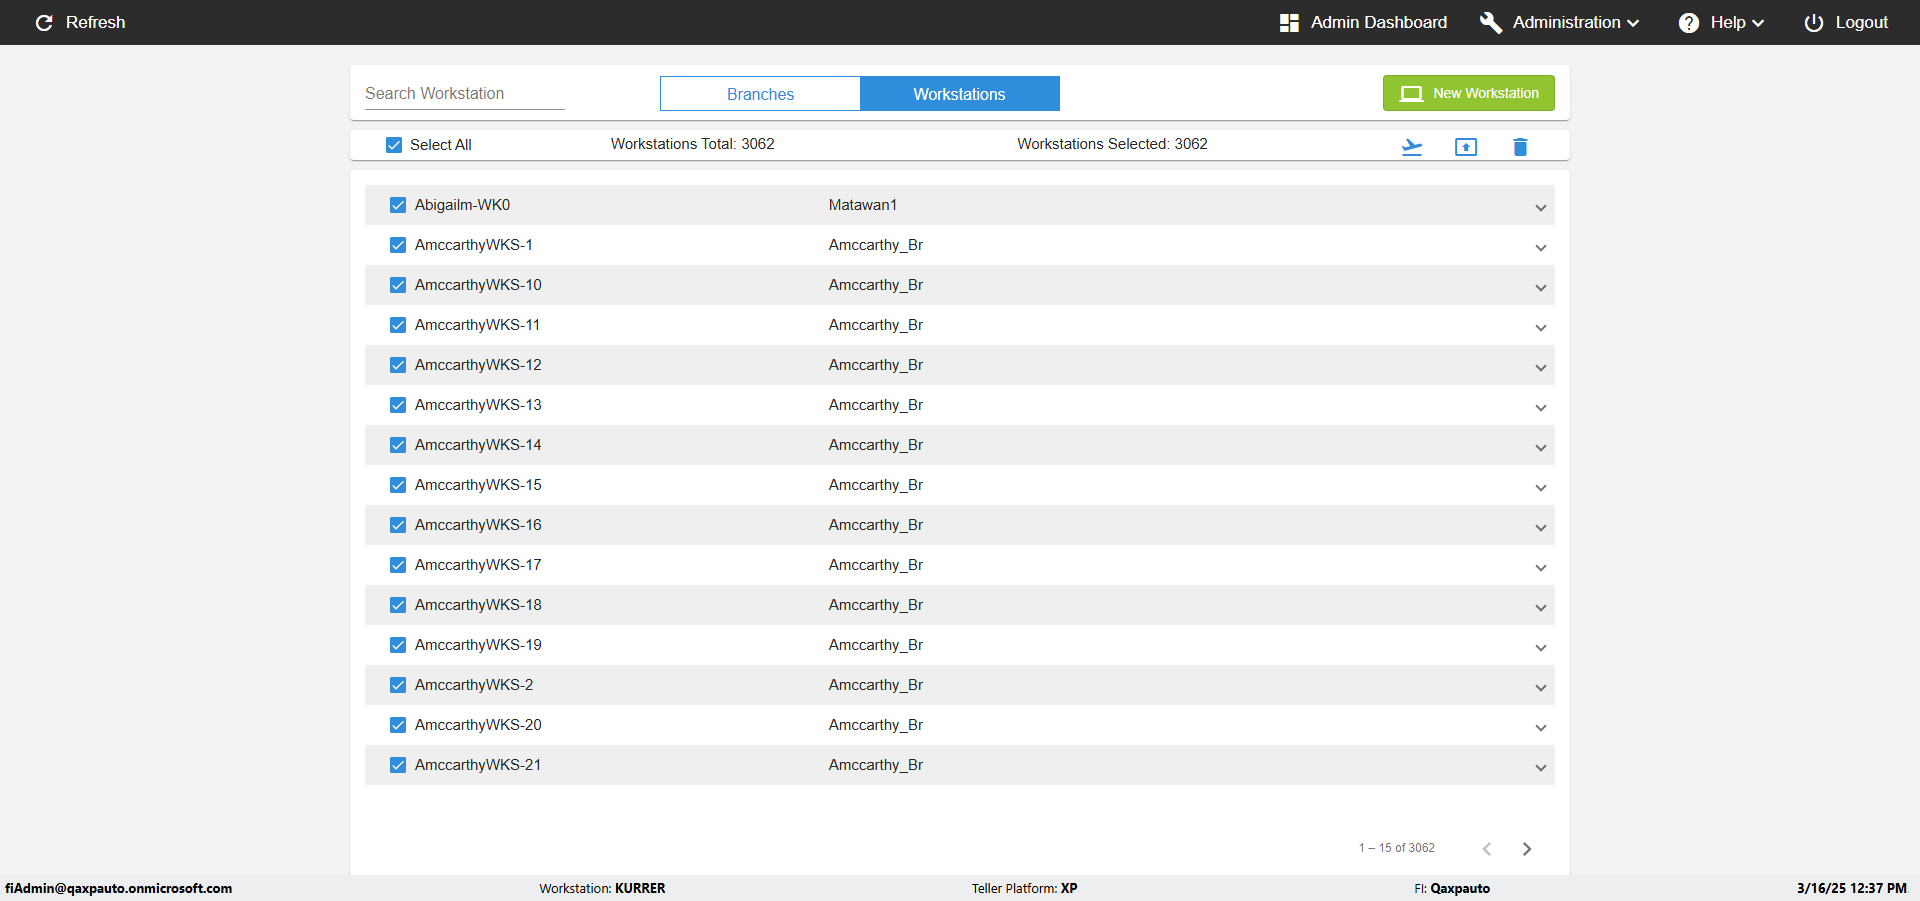1920x901 pixels.
Task: Expand AmccarthyWKS-1 row details
Action: 1540,247
